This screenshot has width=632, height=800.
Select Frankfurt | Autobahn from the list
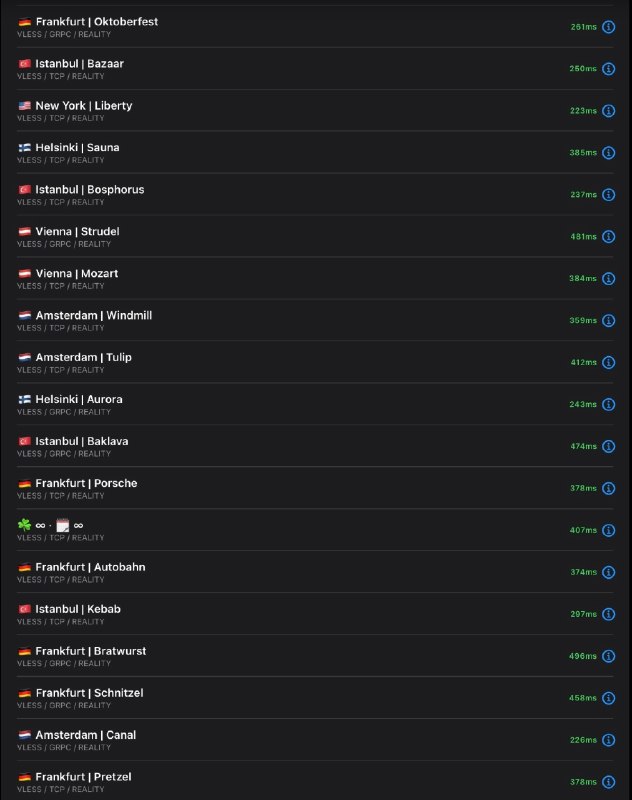click(x=315, y=572)
